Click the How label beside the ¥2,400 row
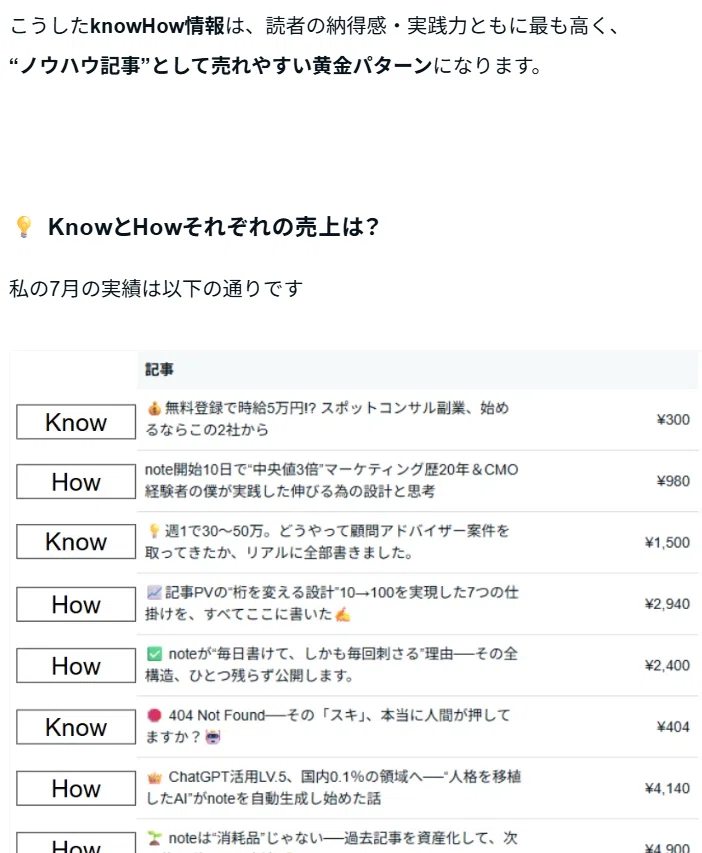This screenshot has width=702, height=853. [76, 665]
